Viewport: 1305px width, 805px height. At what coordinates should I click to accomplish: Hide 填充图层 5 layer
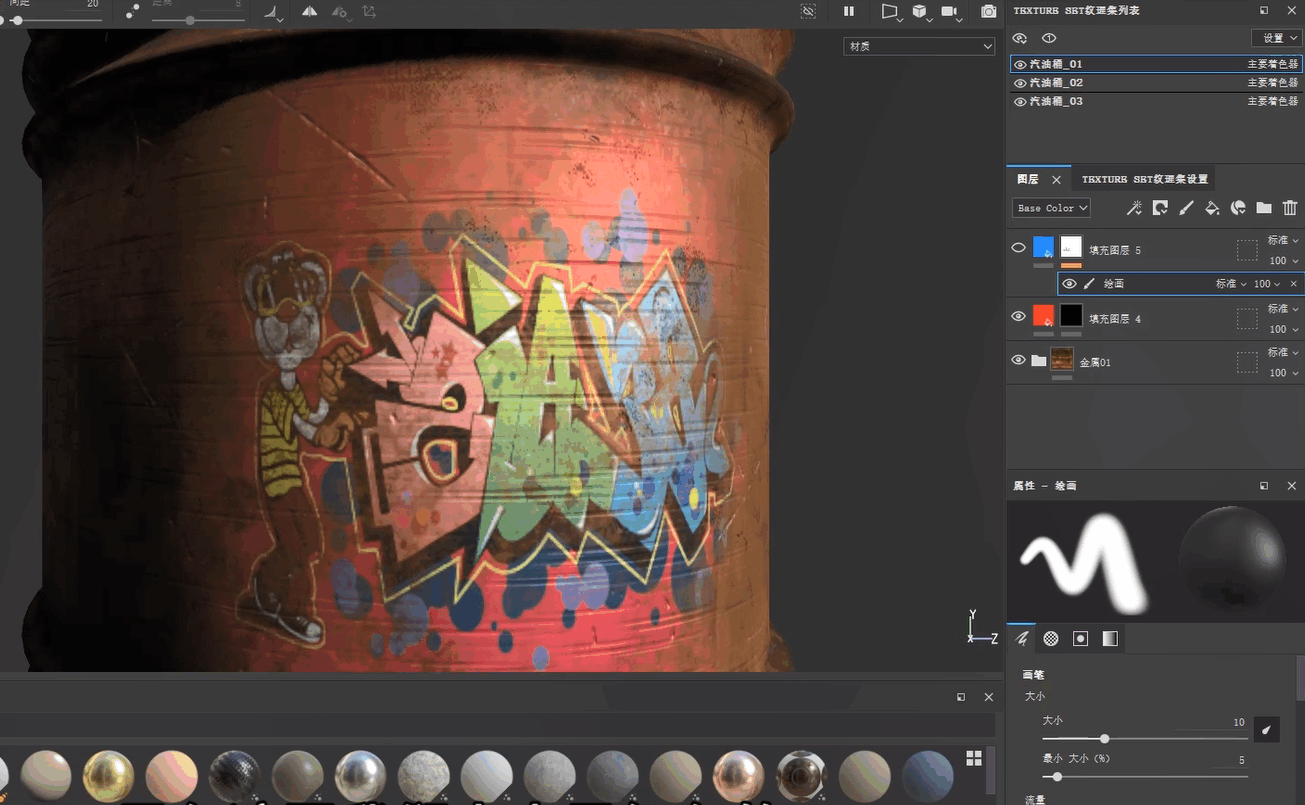1018,248
